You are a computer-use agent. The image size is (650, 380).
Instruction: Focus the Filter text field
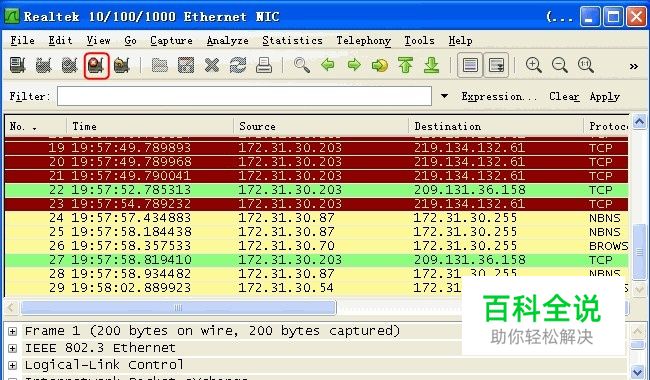point(244,96)
